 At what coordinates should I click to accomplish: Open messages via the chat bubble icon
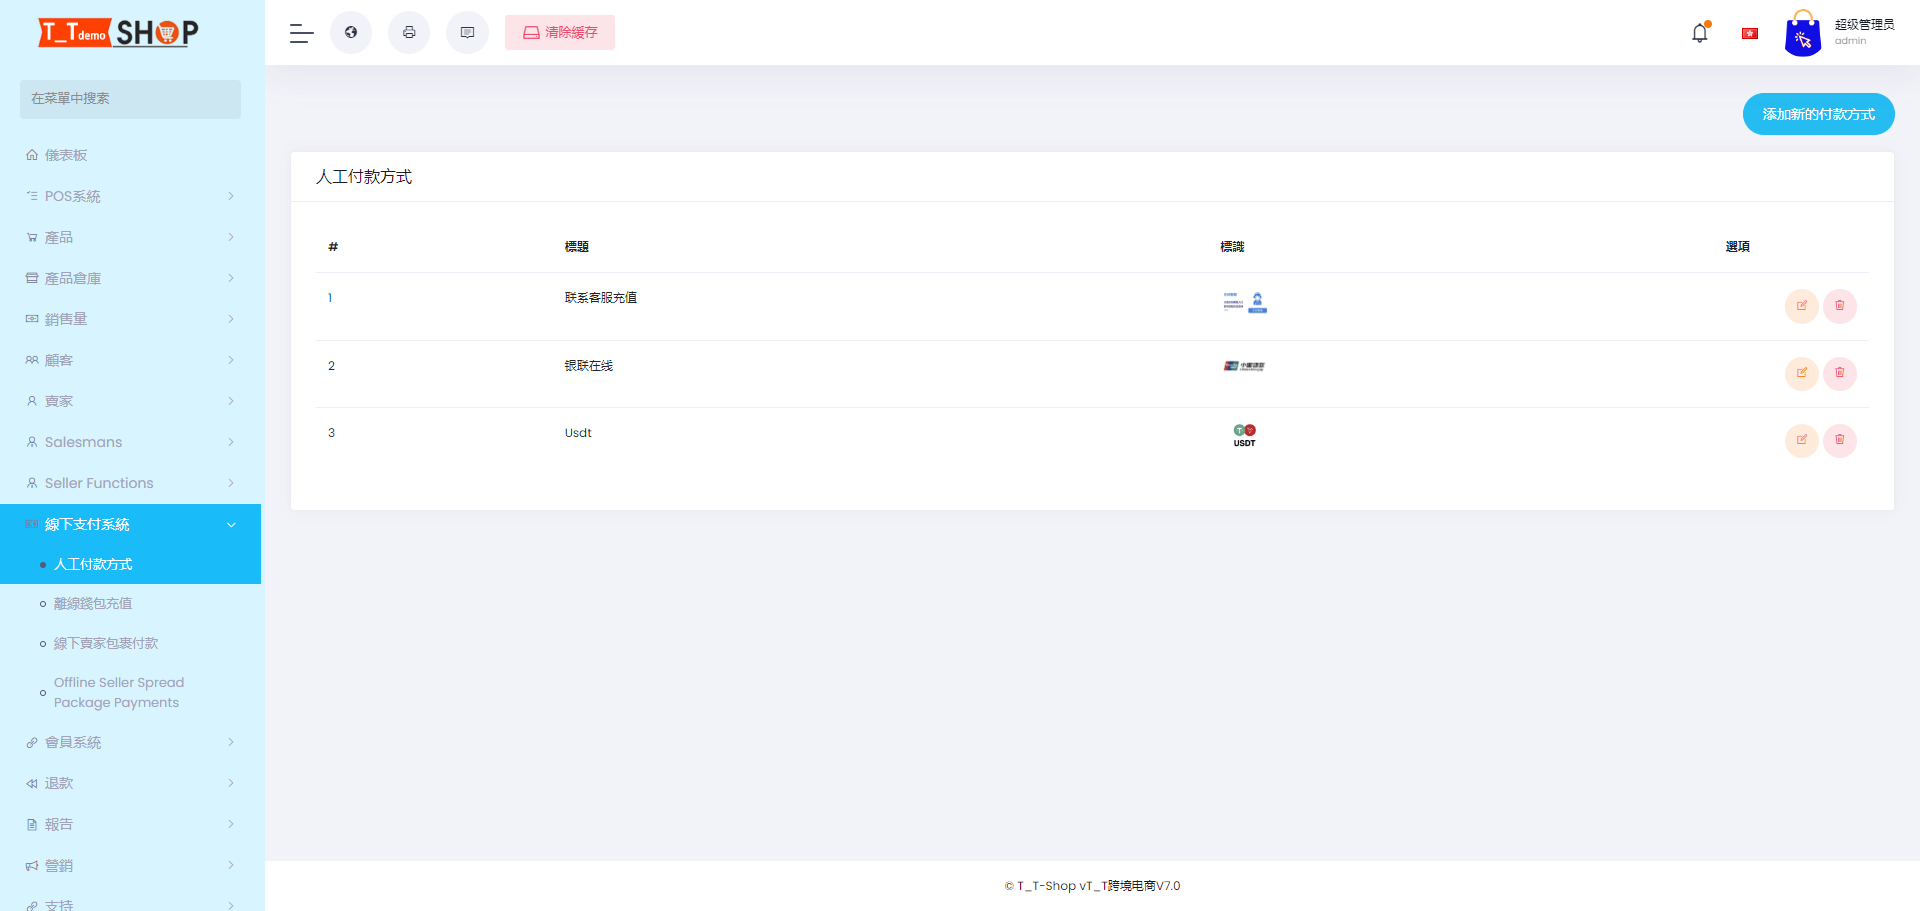pos(467,32)
